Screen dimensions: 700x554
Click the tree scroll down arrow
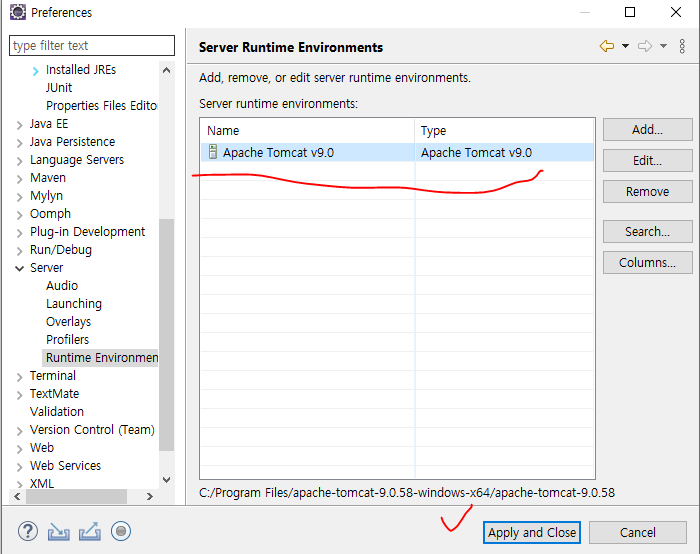166,480
